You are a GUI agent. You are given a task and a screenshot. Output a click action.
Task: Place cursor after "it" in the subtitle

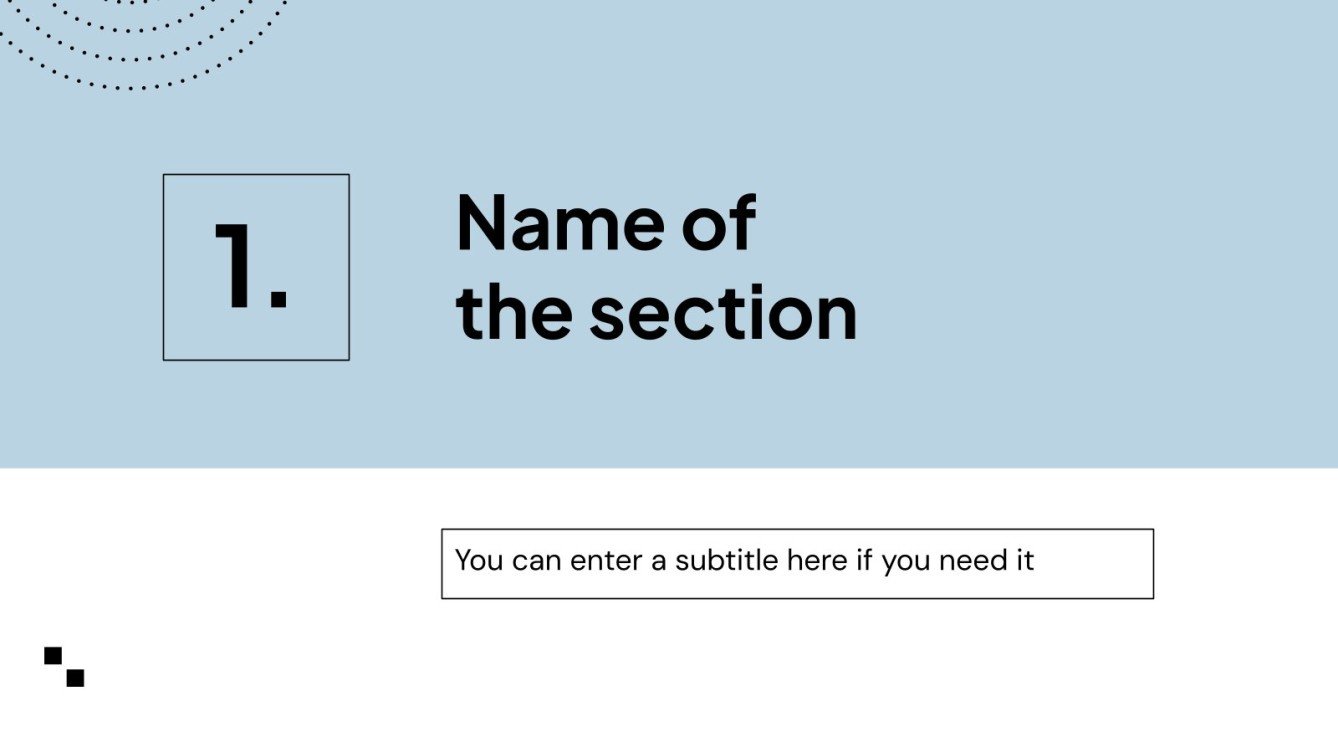tap(1036, 560)
